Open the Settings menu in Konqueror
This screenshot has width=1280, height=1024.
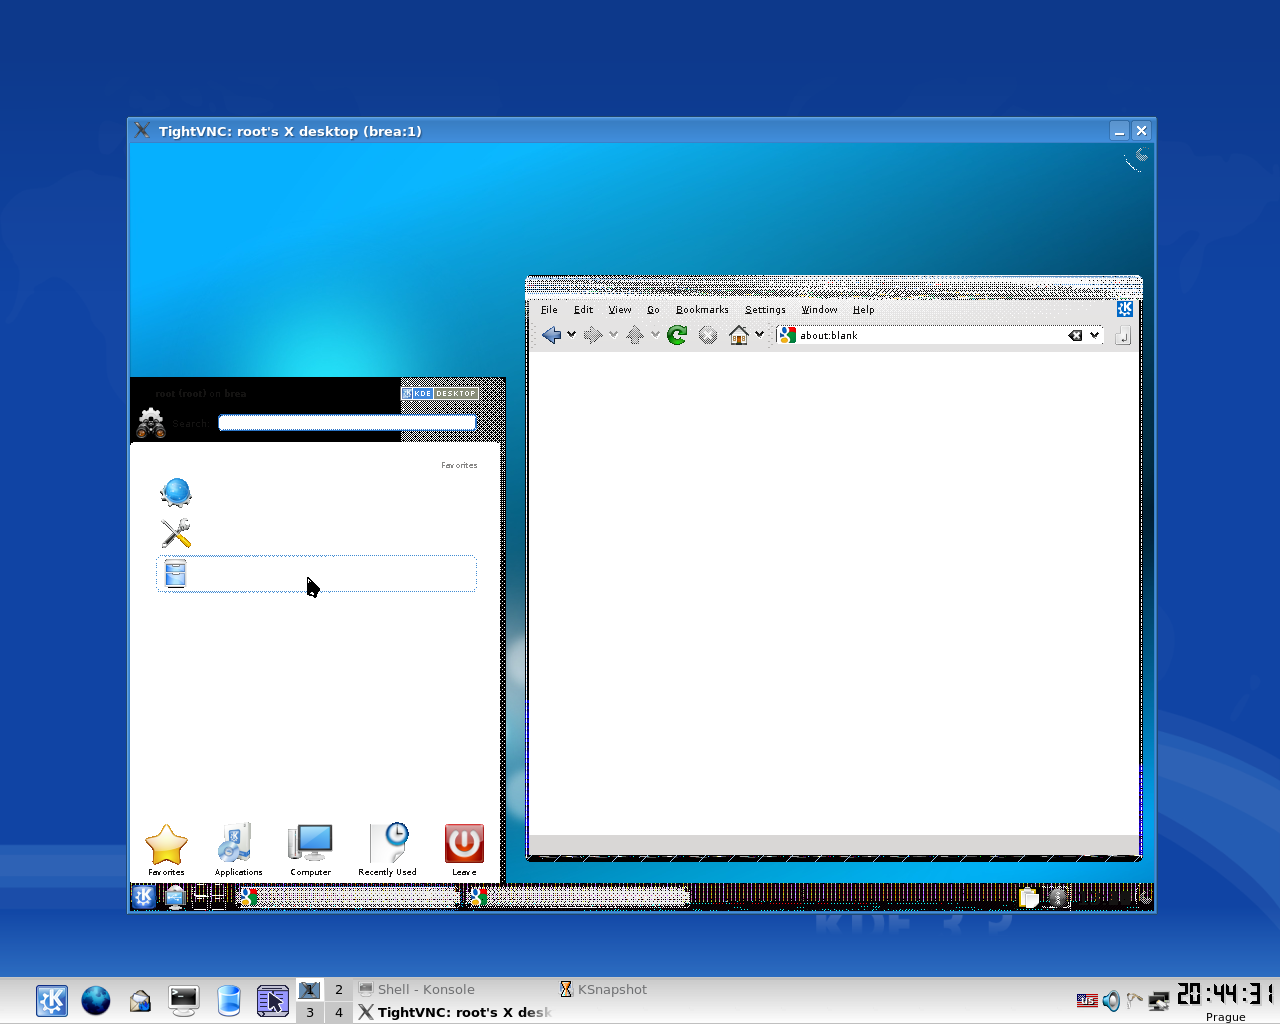[765, 310]
